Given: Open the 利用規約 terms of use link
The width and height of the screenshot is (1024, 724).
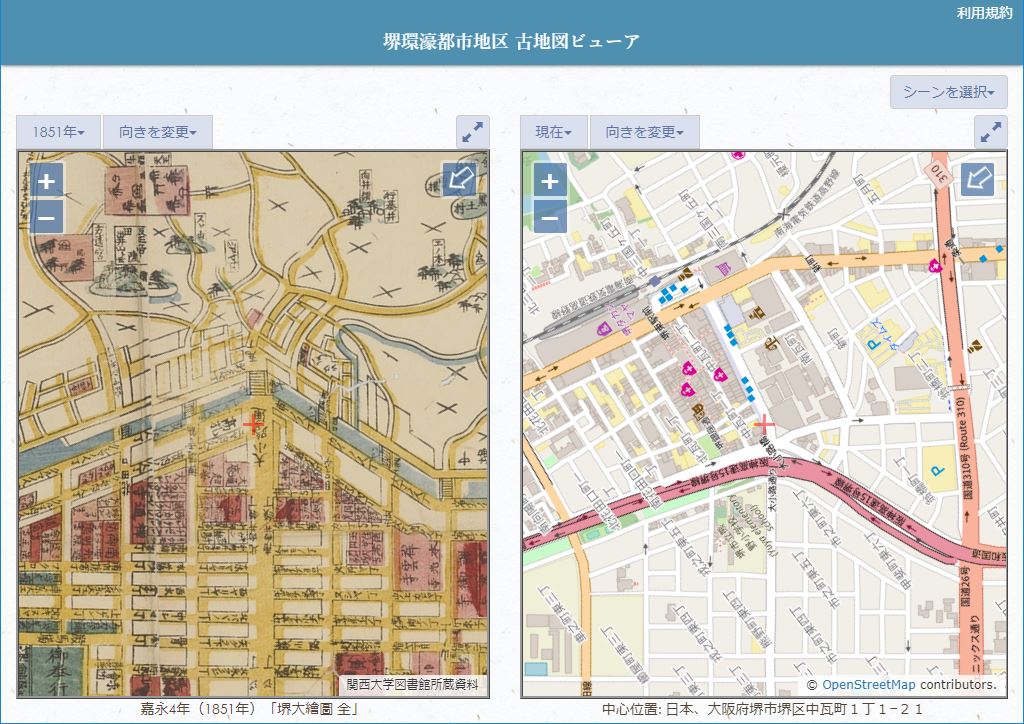Looking at the screenshot, I should [984, 13].
